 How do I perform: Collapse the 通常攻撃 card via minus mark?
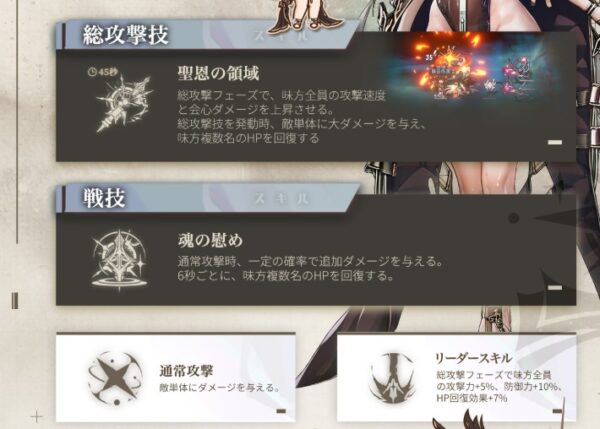[281, 411]
